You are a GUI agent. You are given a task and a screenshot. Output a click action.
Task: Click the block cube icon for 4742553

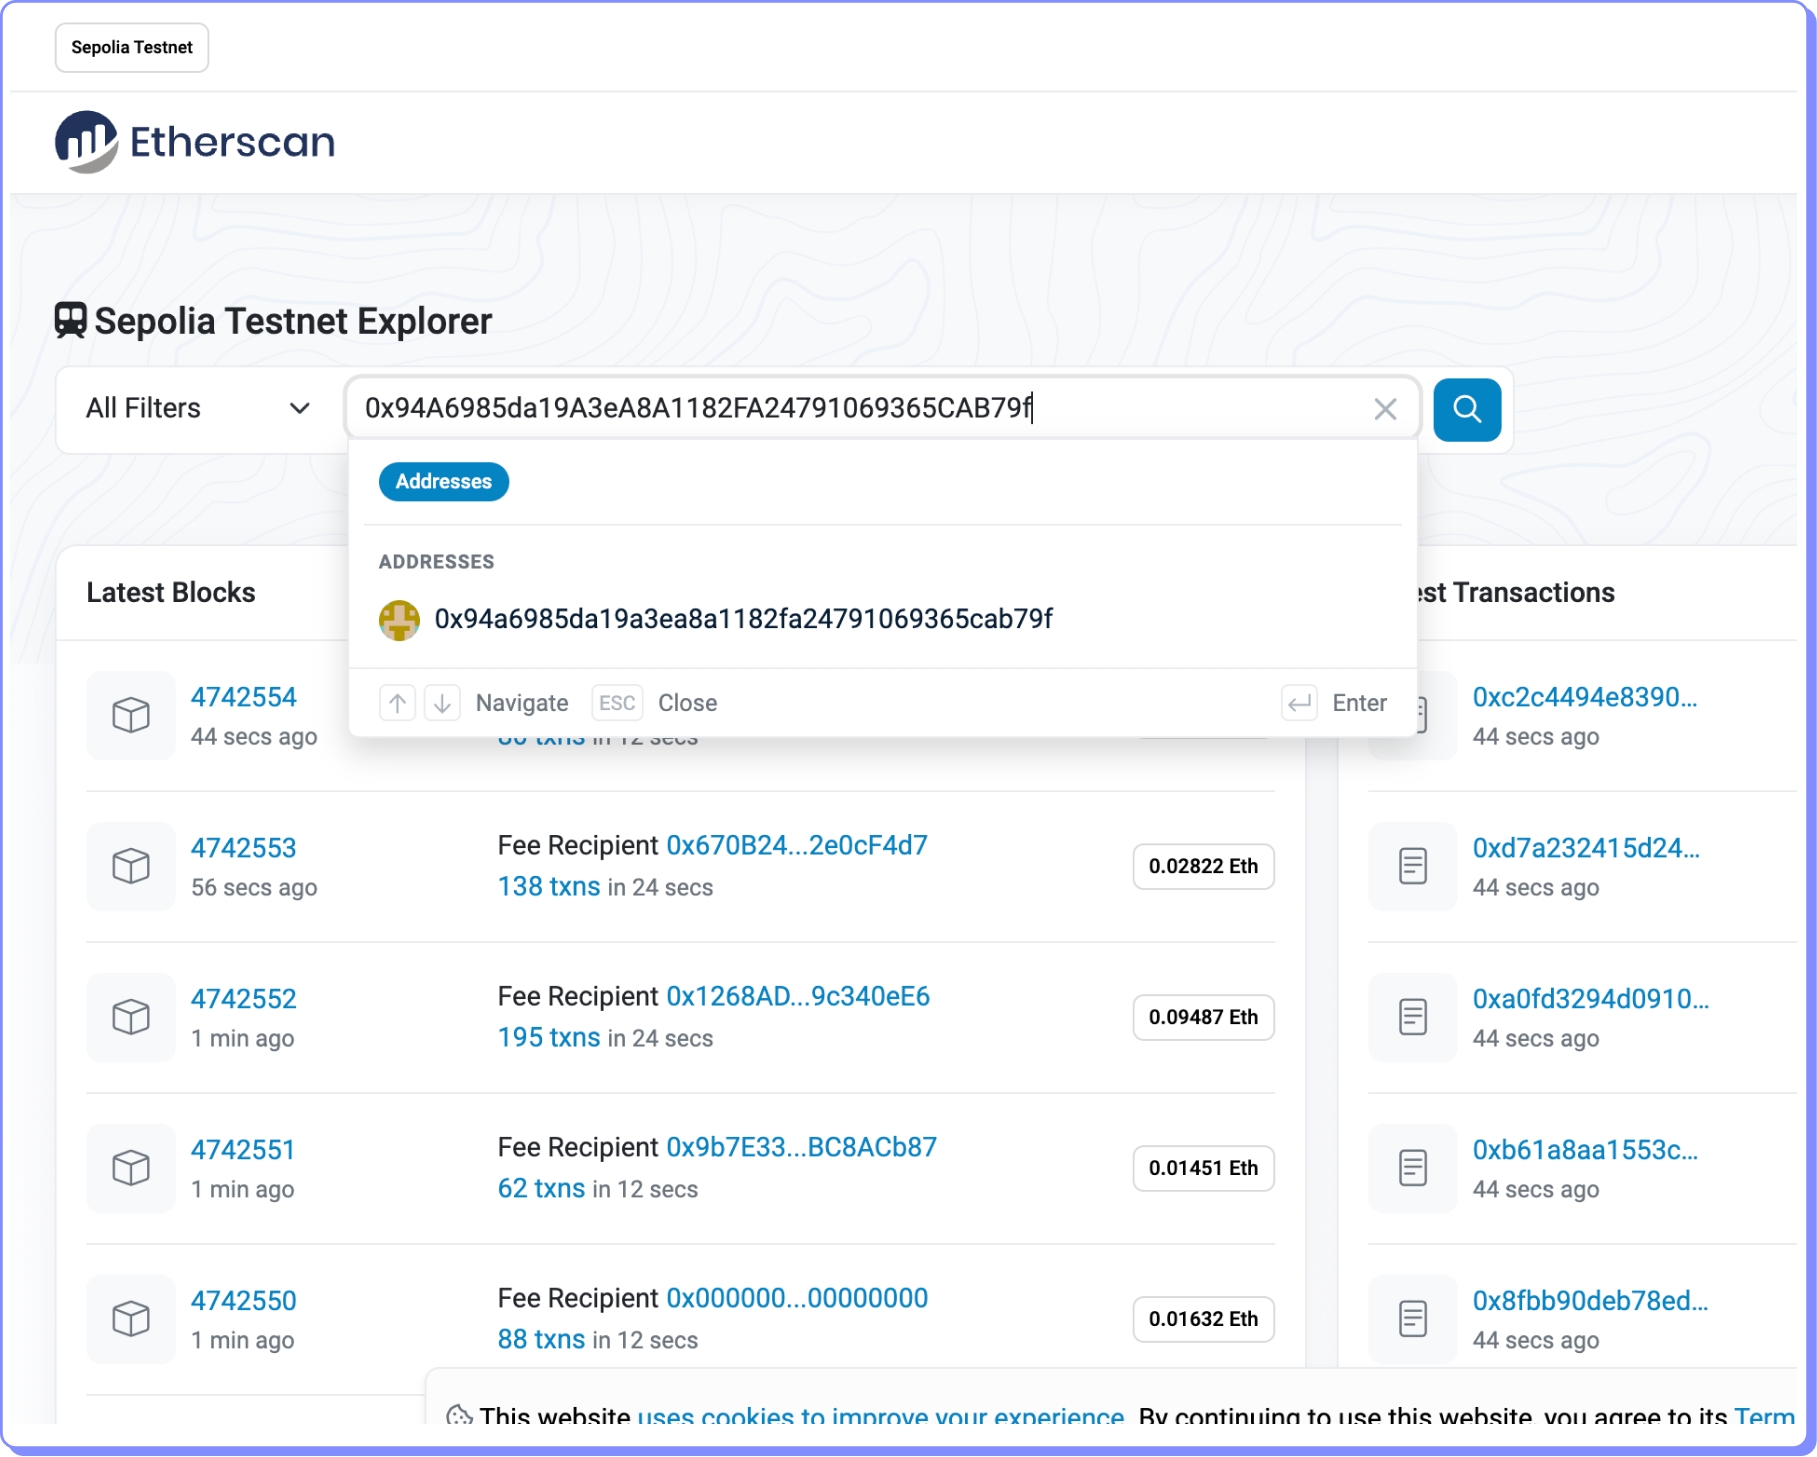(x=131, y=866)
